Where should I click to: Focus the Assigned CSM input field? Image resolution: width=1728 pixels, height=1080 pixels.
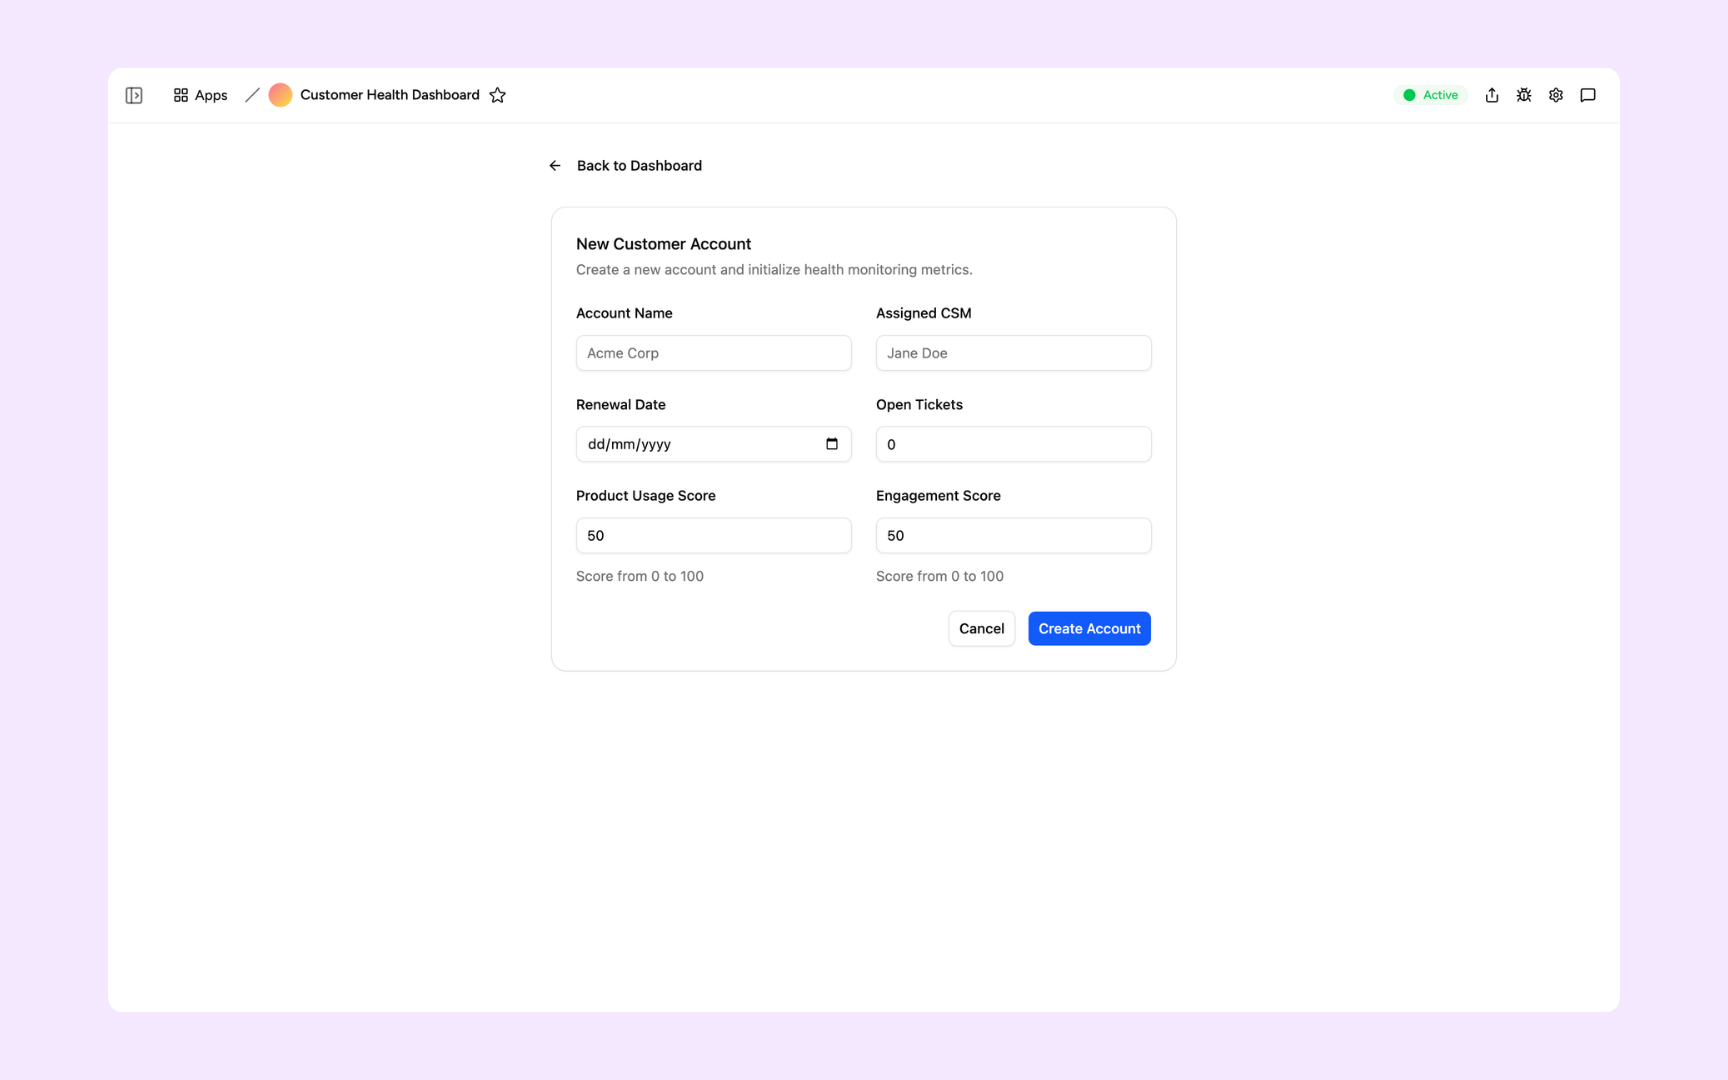click(x=1013, y=353)
